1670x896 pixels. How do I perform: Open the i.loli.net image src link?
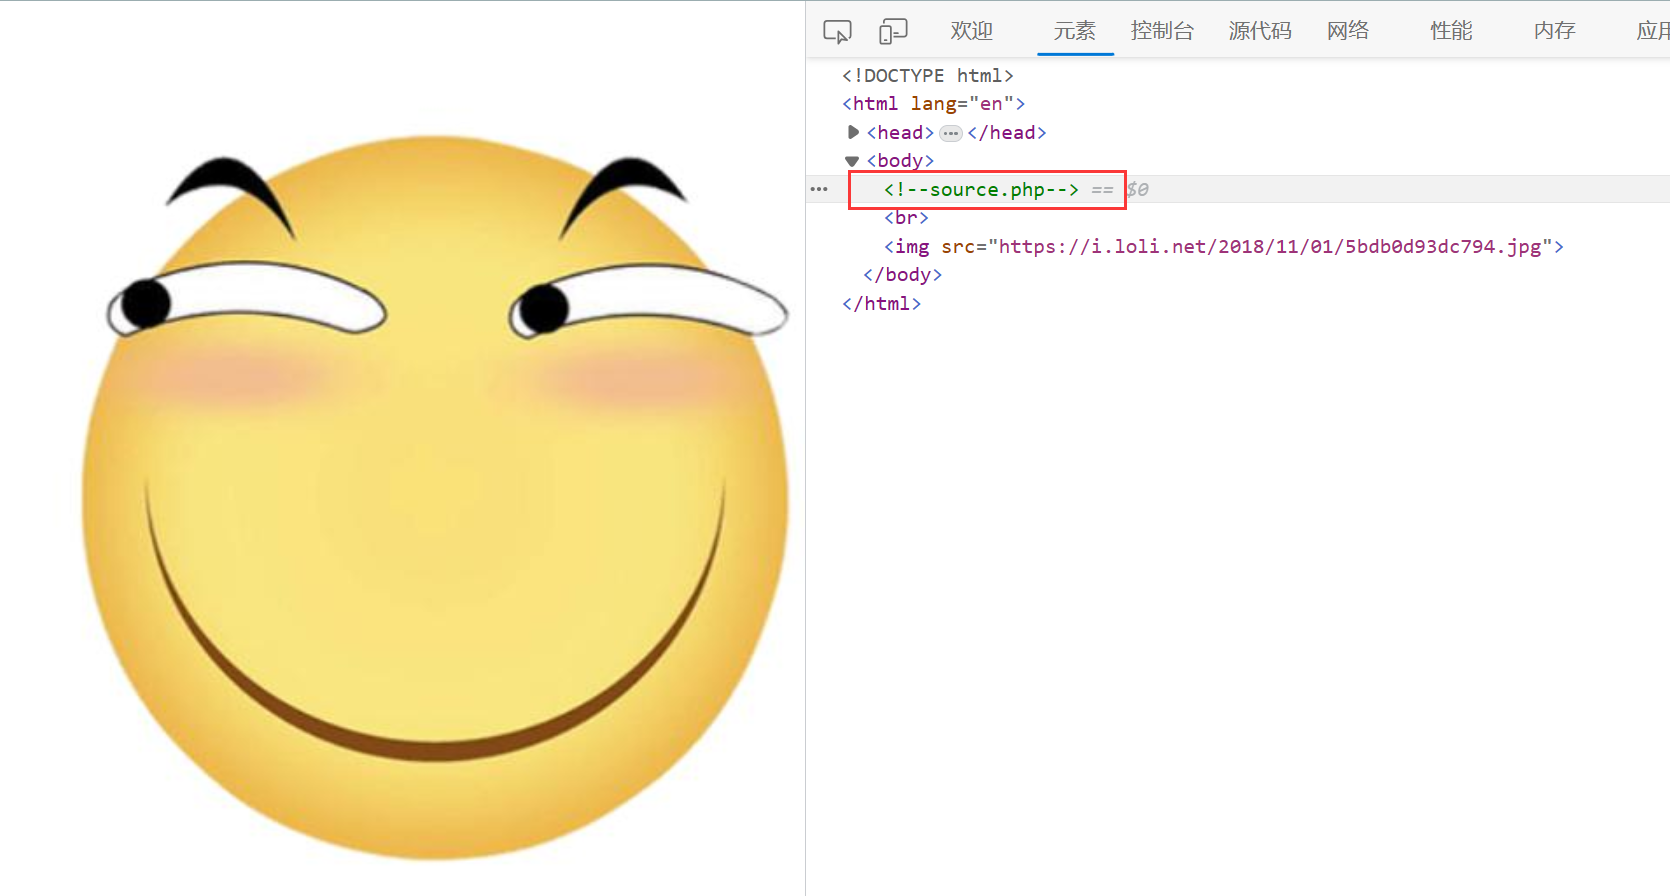pos(1270,247)
